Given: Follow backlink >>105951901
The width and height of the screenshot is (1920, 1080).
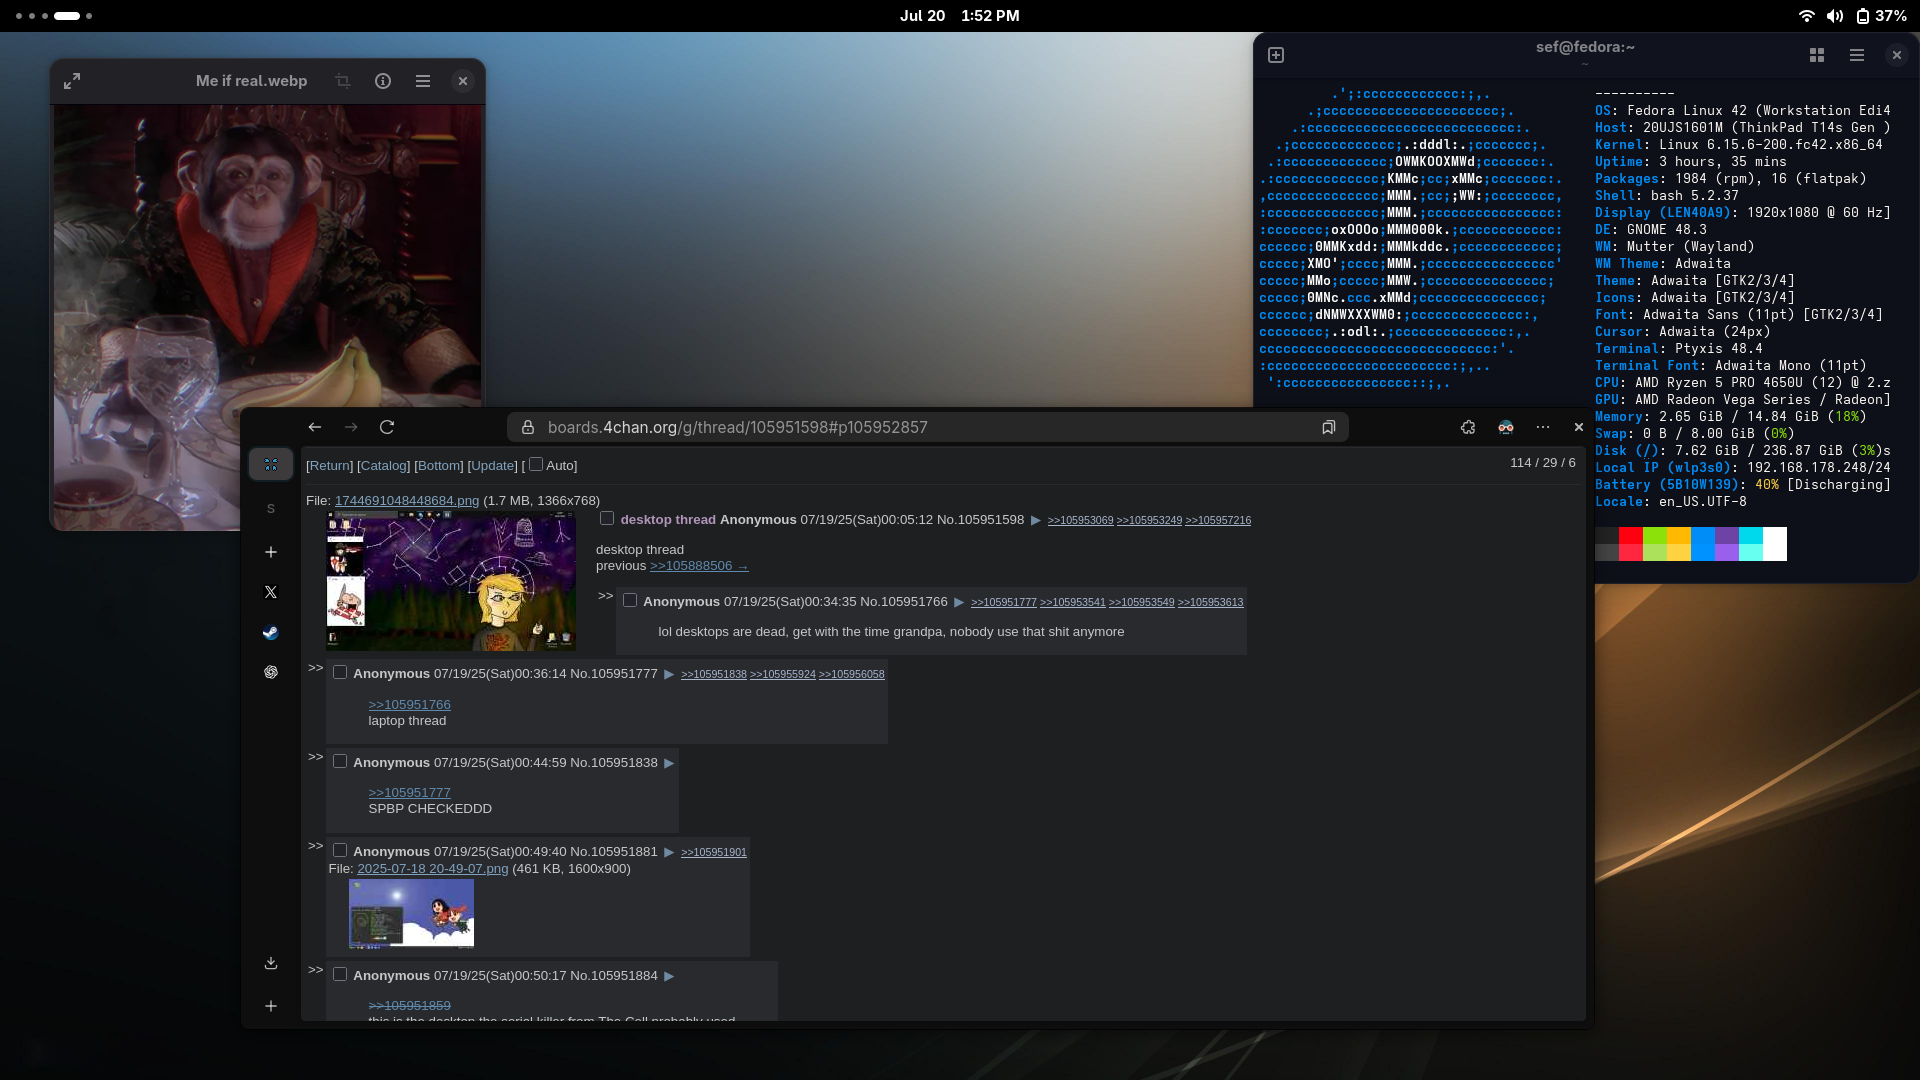Looking at the screenshot, I should 714,853.
